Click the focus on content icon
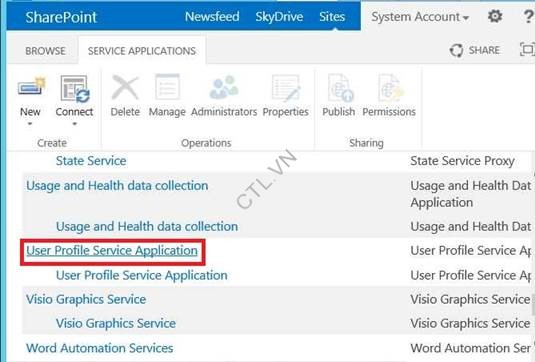 tap(526, 50)
